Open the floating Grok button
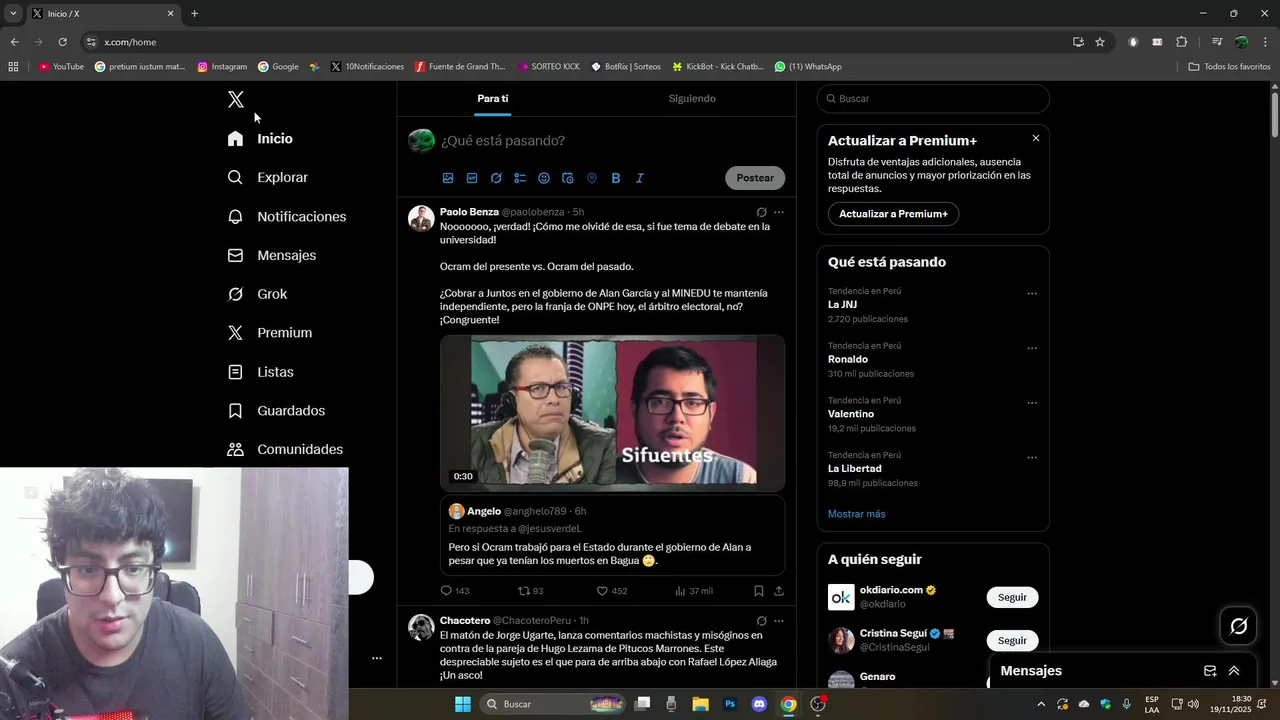1280x720 pixels. (x=1238, y=626)
